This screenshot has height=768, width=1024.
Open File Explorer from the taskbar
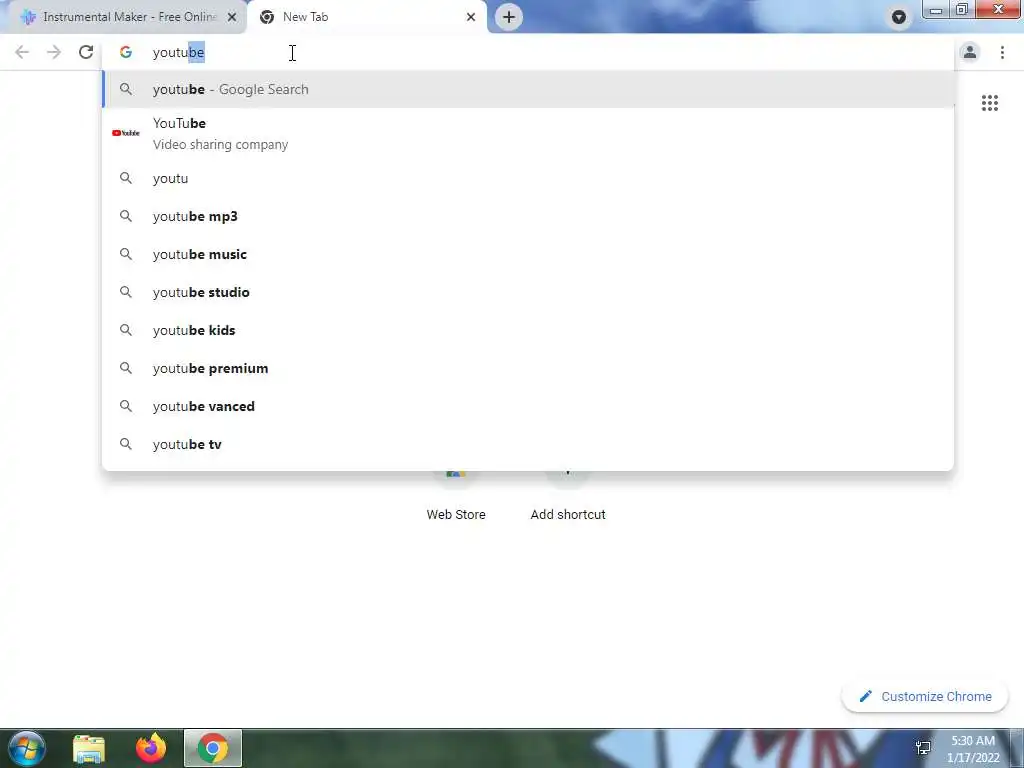[x=89, y=748]
